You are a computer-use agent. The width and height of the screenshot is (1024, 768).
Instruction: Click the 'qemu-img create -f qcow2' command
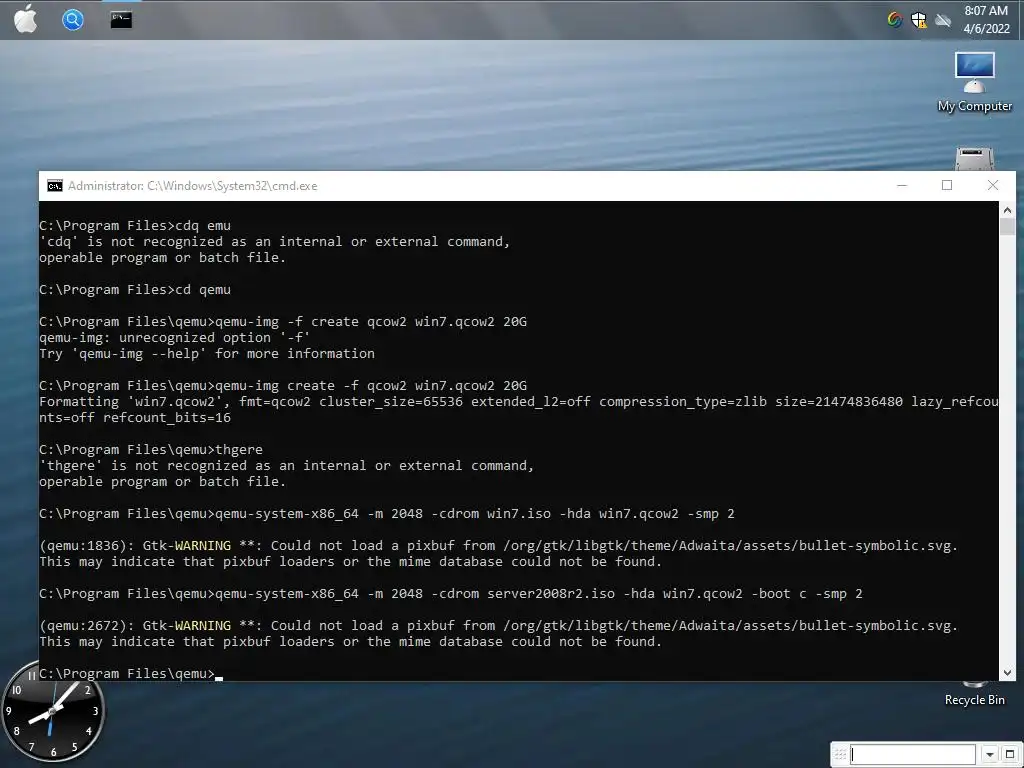pos(283,385)
